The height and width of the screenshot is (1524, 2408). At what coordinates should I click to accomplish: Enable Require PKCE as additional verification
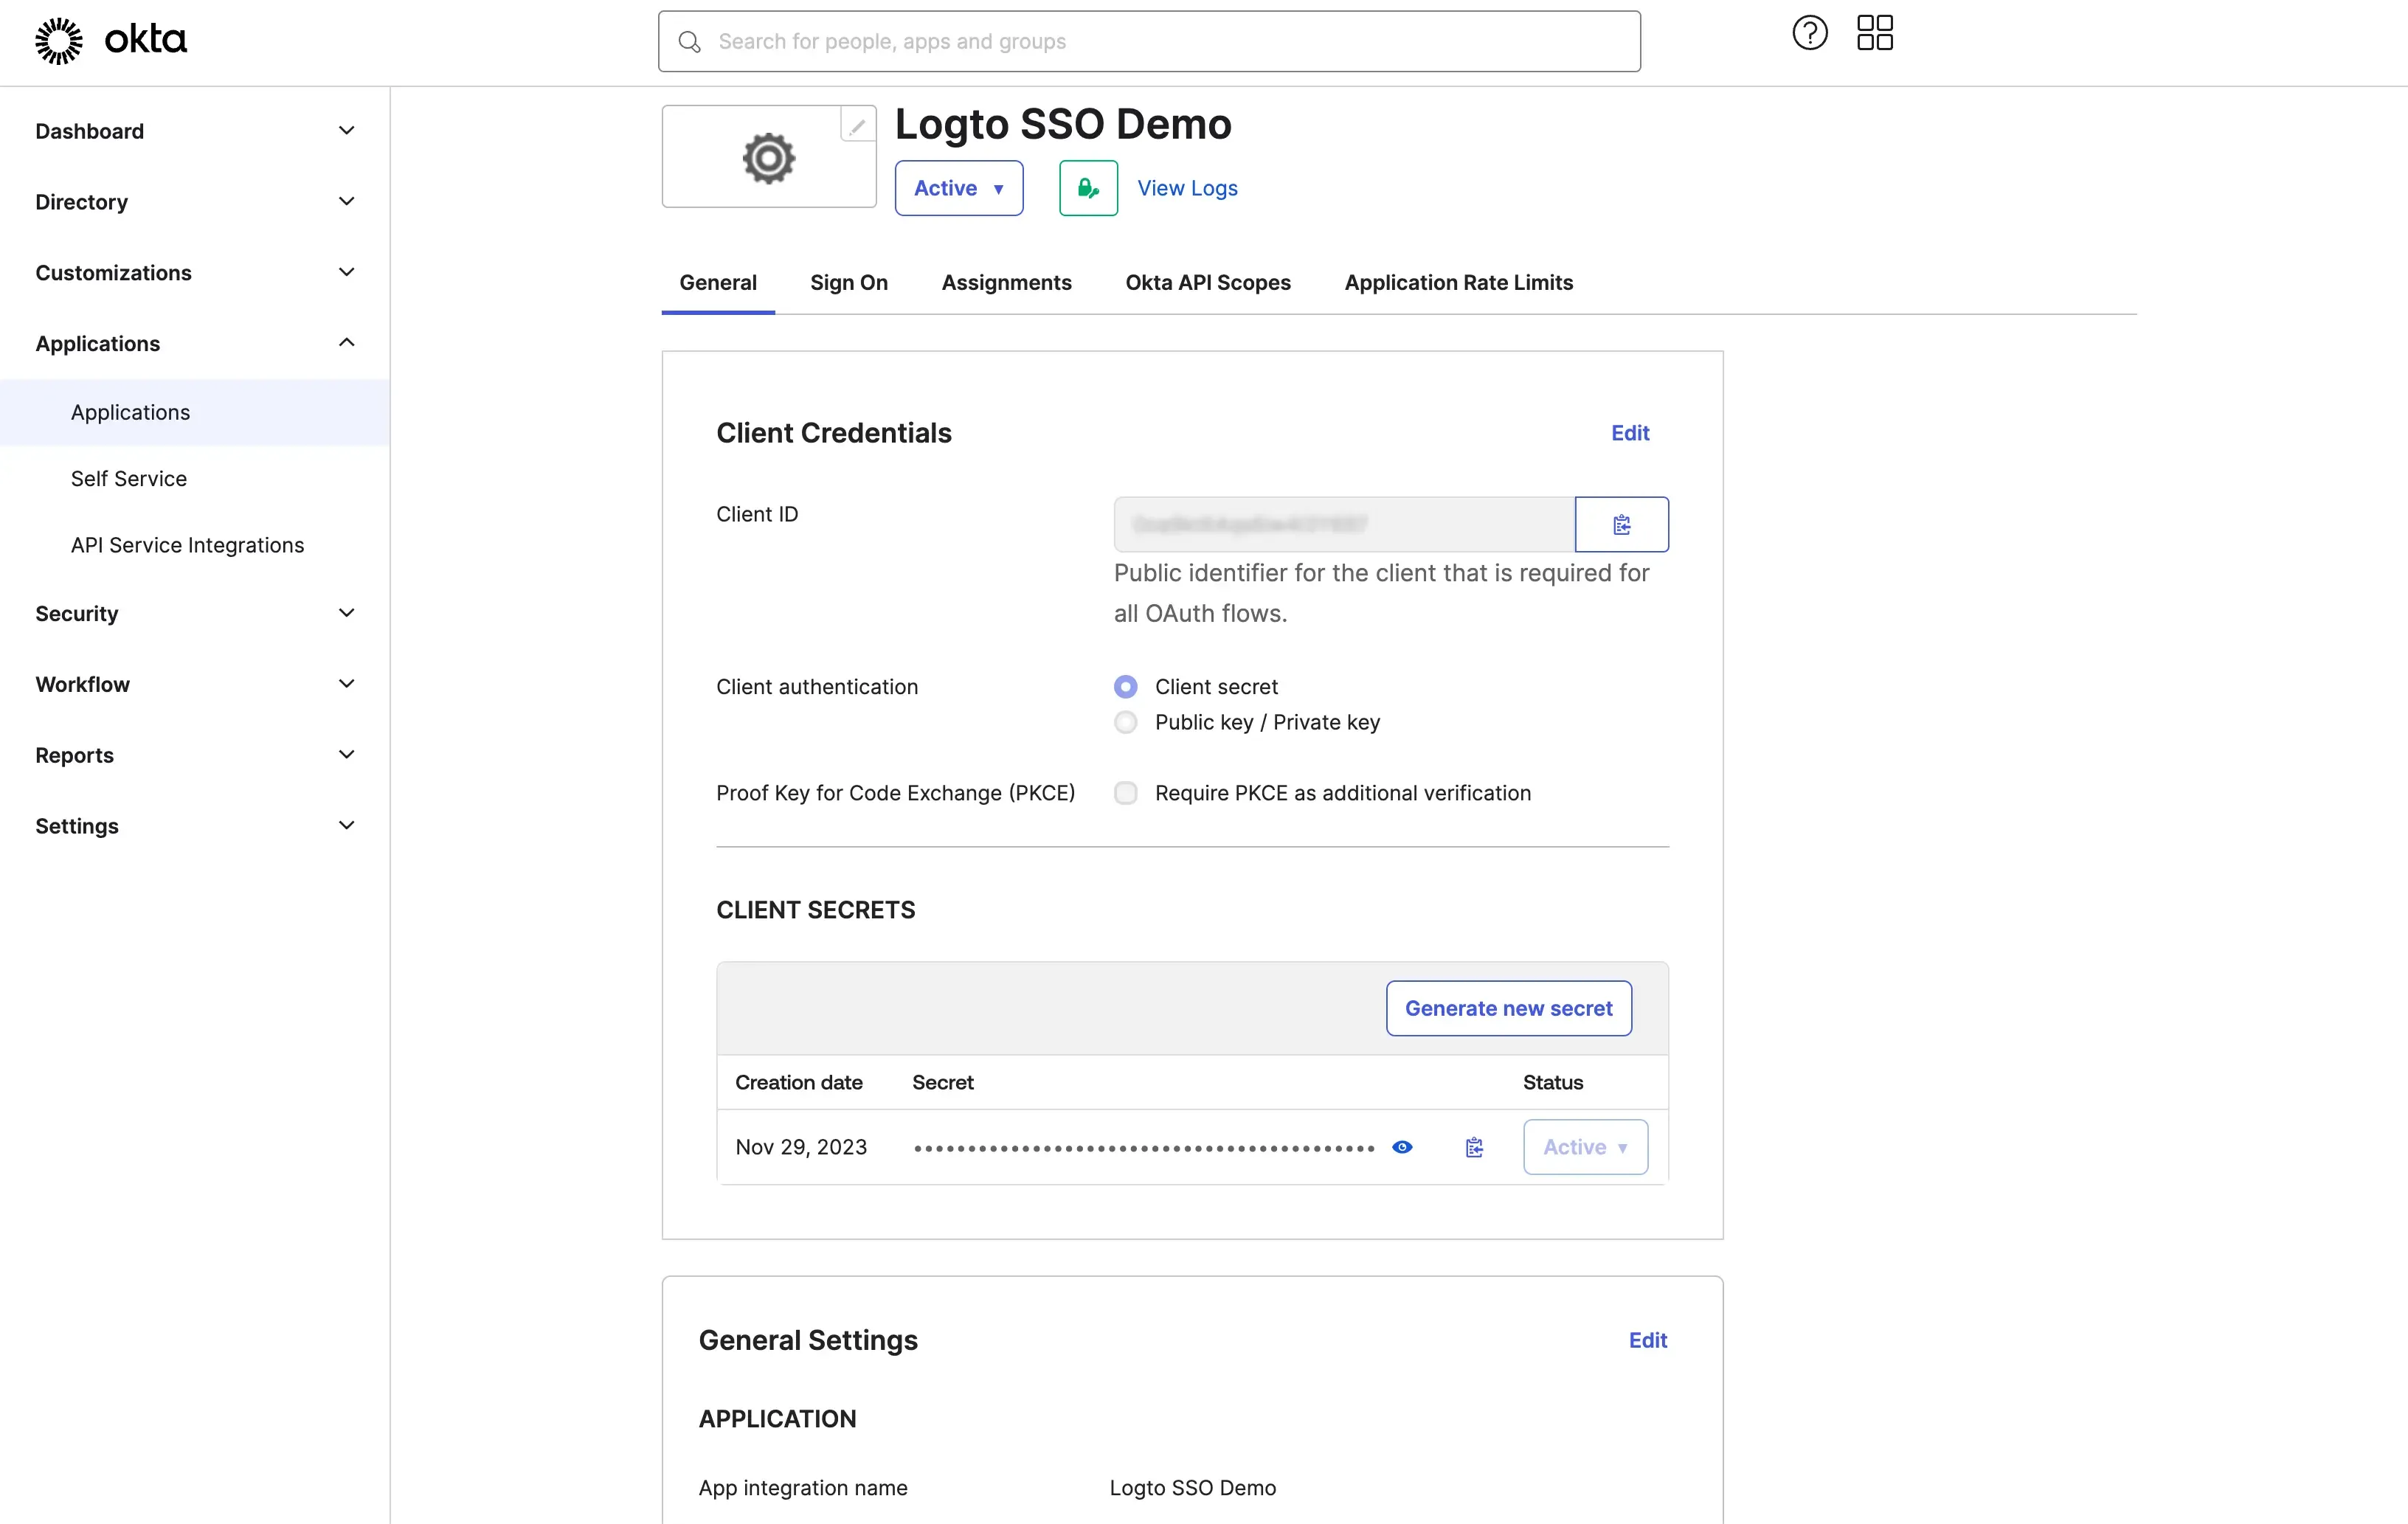tap(1125, 792)
